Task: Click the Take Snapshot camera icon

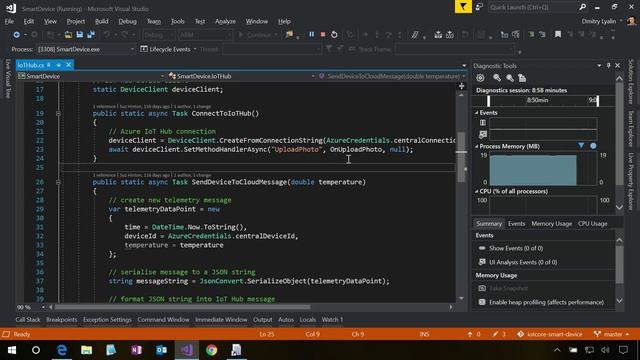Action: click(x=482, y=288)
